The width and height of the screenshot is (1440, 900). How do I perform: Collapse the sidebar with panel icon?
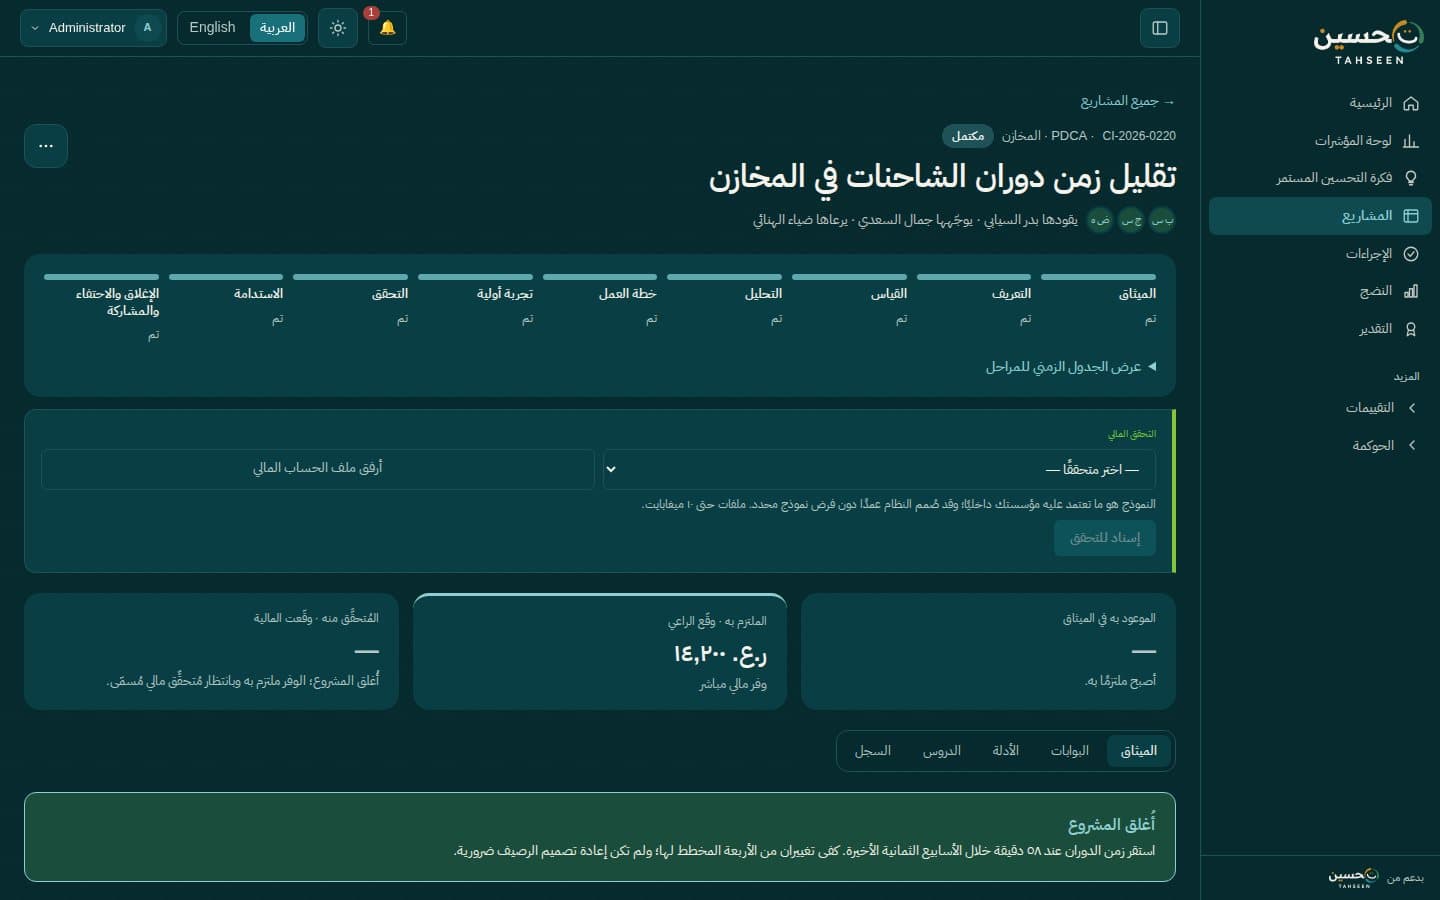click(x=1160, y=28)
